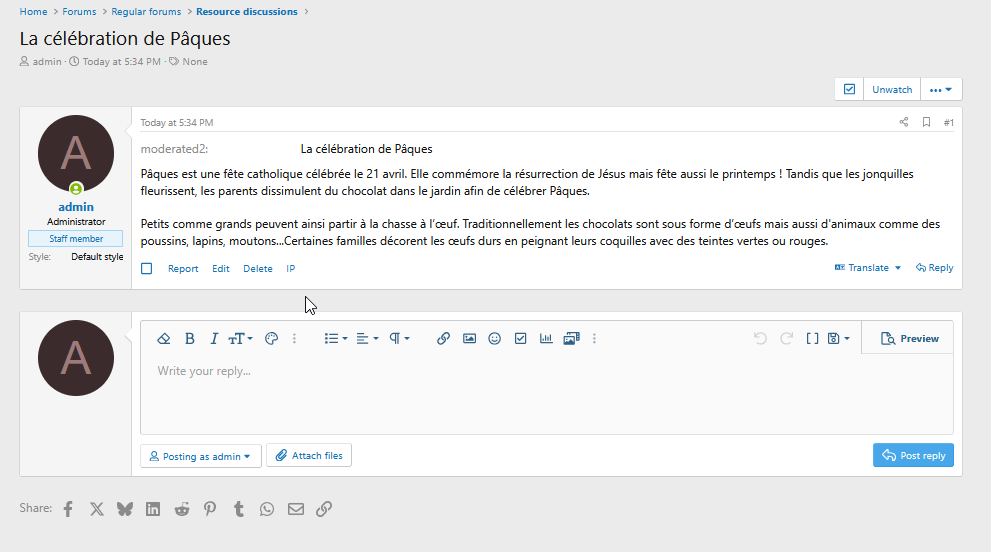Image resolution: width=991 pixels, height=552 pixels.
Task: Share thread on Pinterest
Action: point(210,509)
